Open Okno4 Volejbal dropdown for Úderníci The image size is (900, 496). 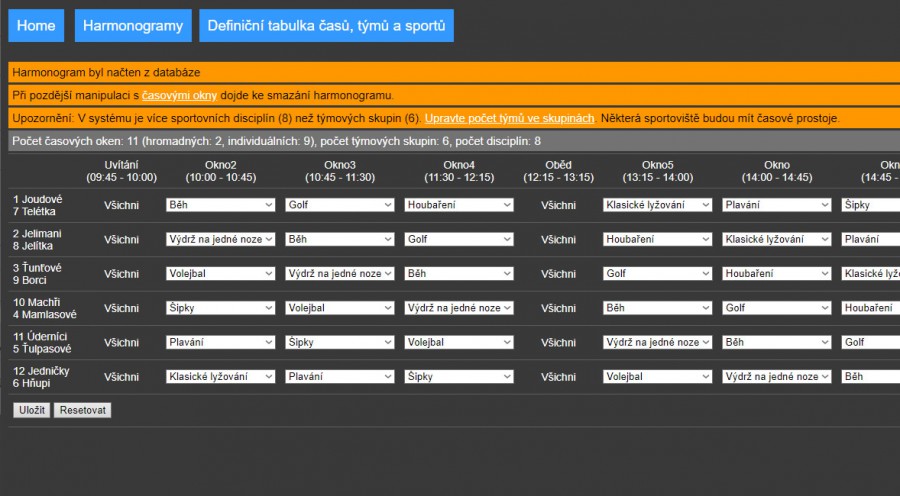459,342
